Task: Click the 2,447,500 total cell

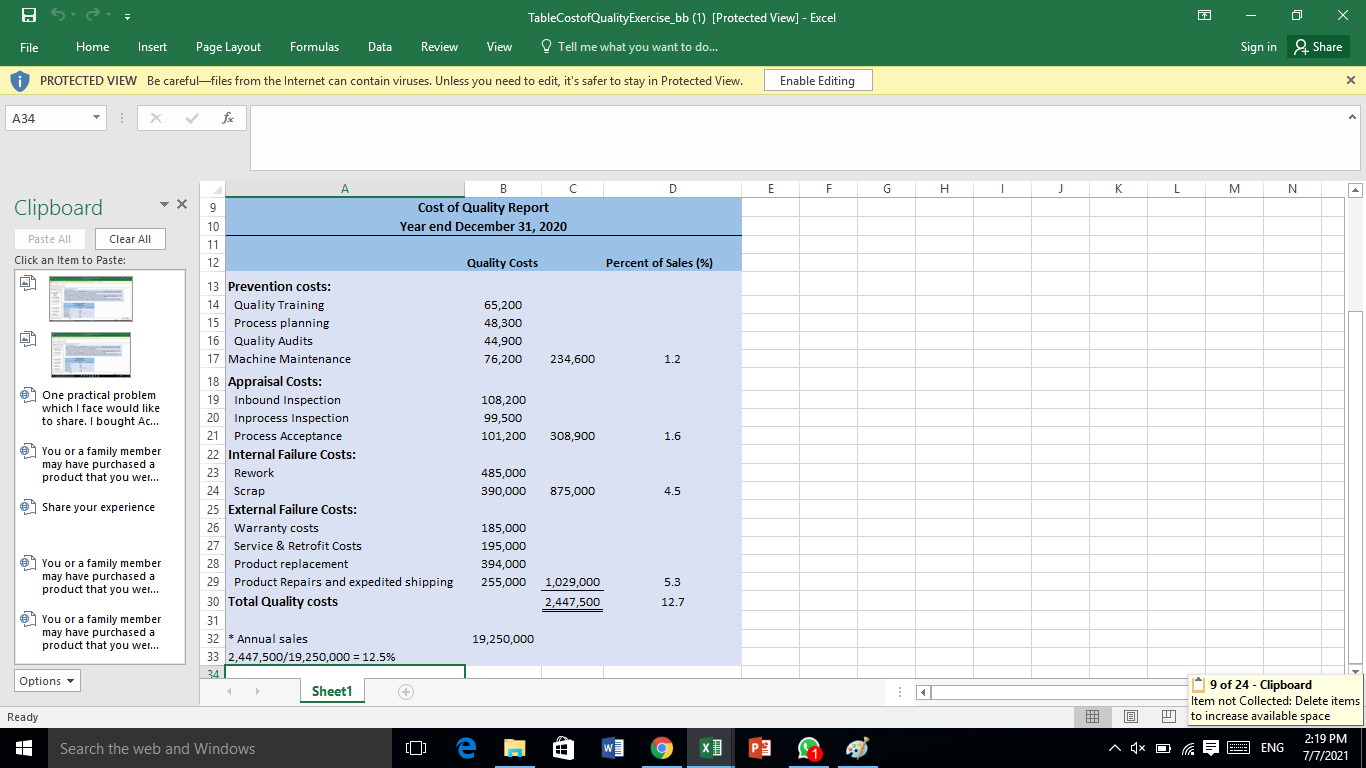Action: coord(572,602)
